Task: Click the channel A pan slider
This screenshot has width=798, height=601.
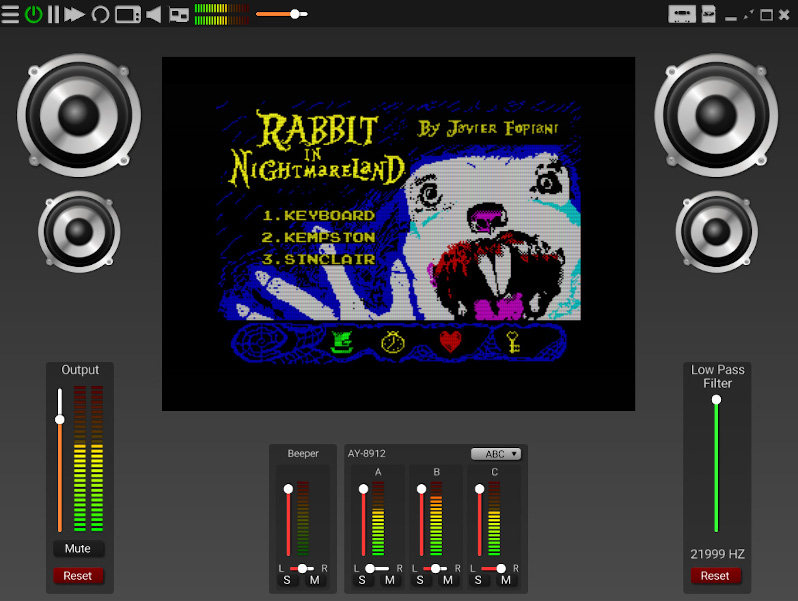Action: (x=377, y=568)
